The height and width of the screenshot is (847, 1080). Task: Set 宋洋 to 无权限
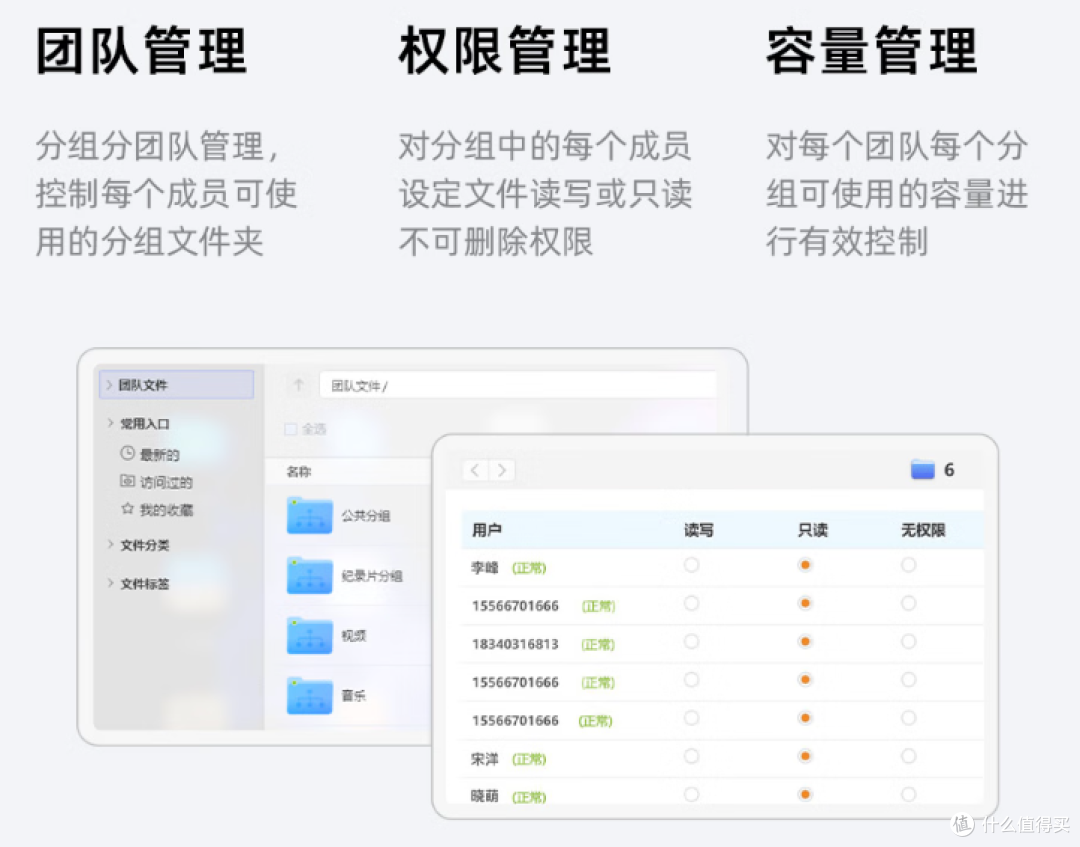tap(908, 756)
